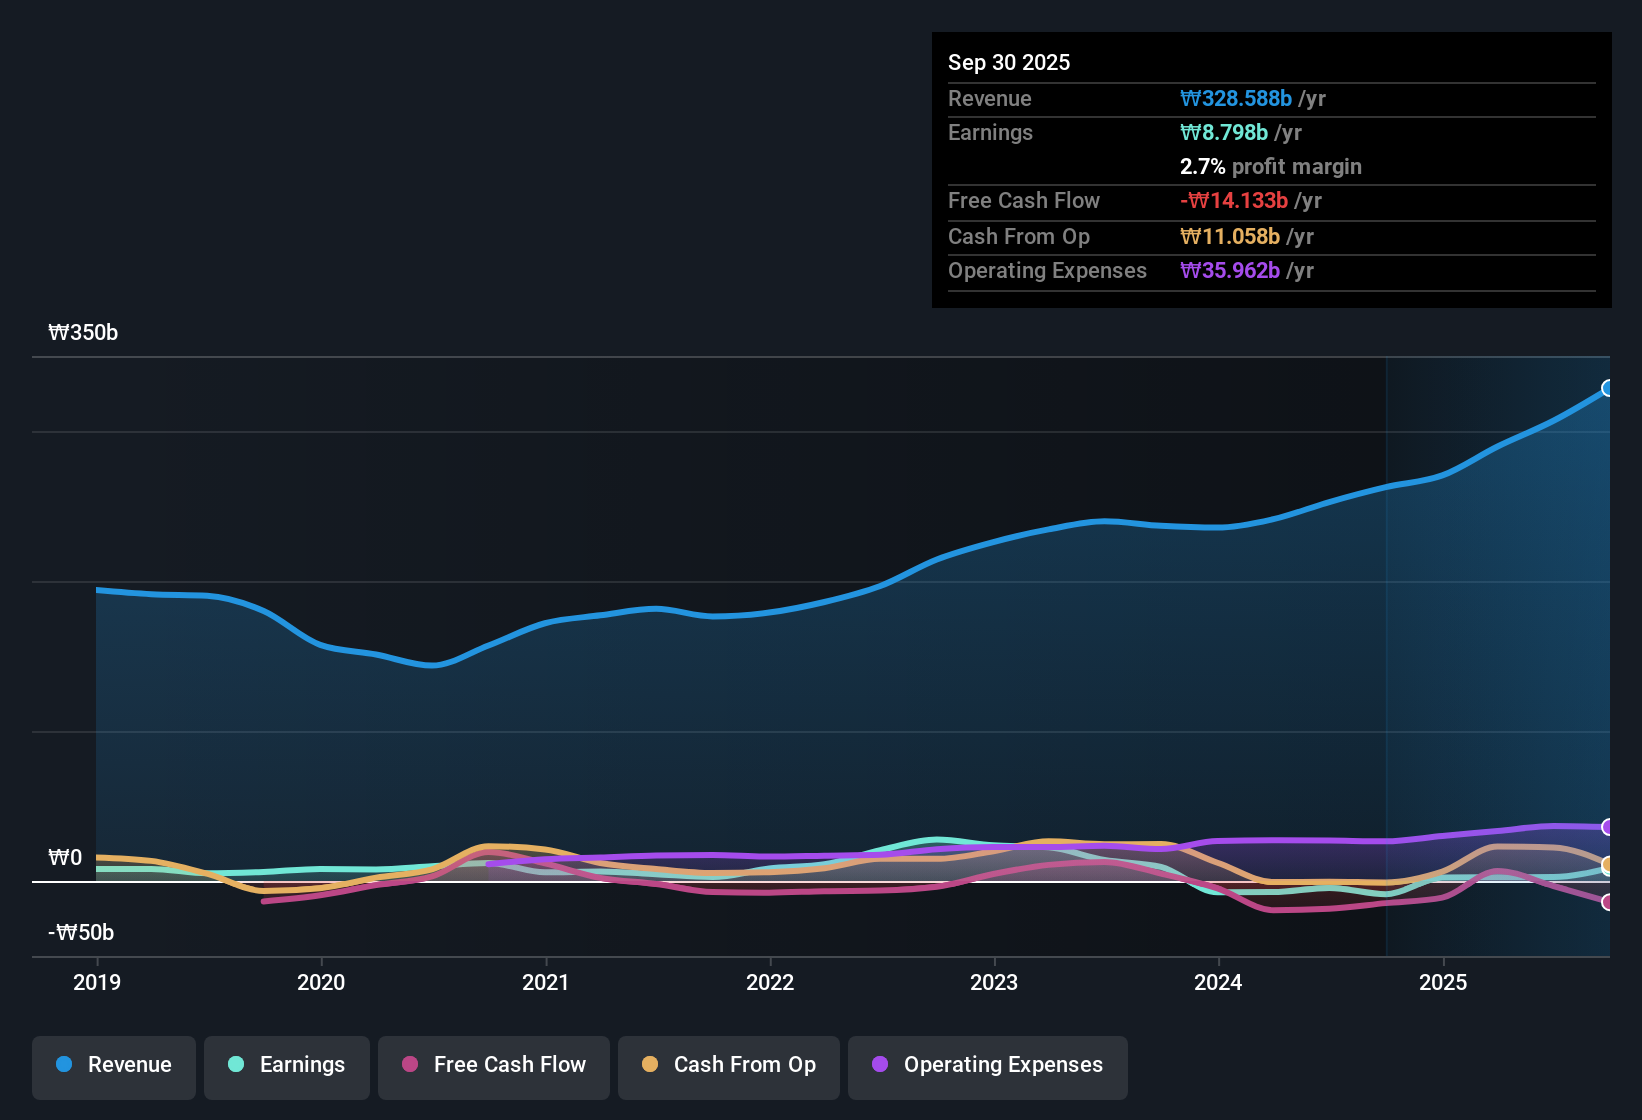Viewport: 1642px width, 1120px height.
Task: Hide the Earnings series via its legend
Action: point(286,1065)
